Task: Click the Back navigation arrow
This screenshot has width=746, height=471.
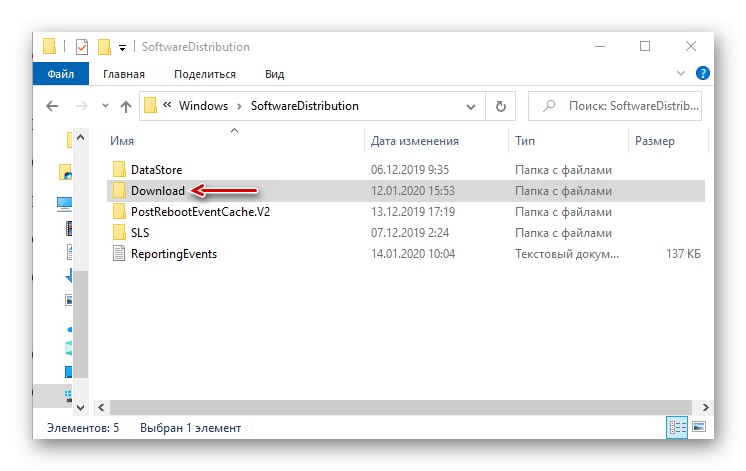Action: [x=52, y=106]
